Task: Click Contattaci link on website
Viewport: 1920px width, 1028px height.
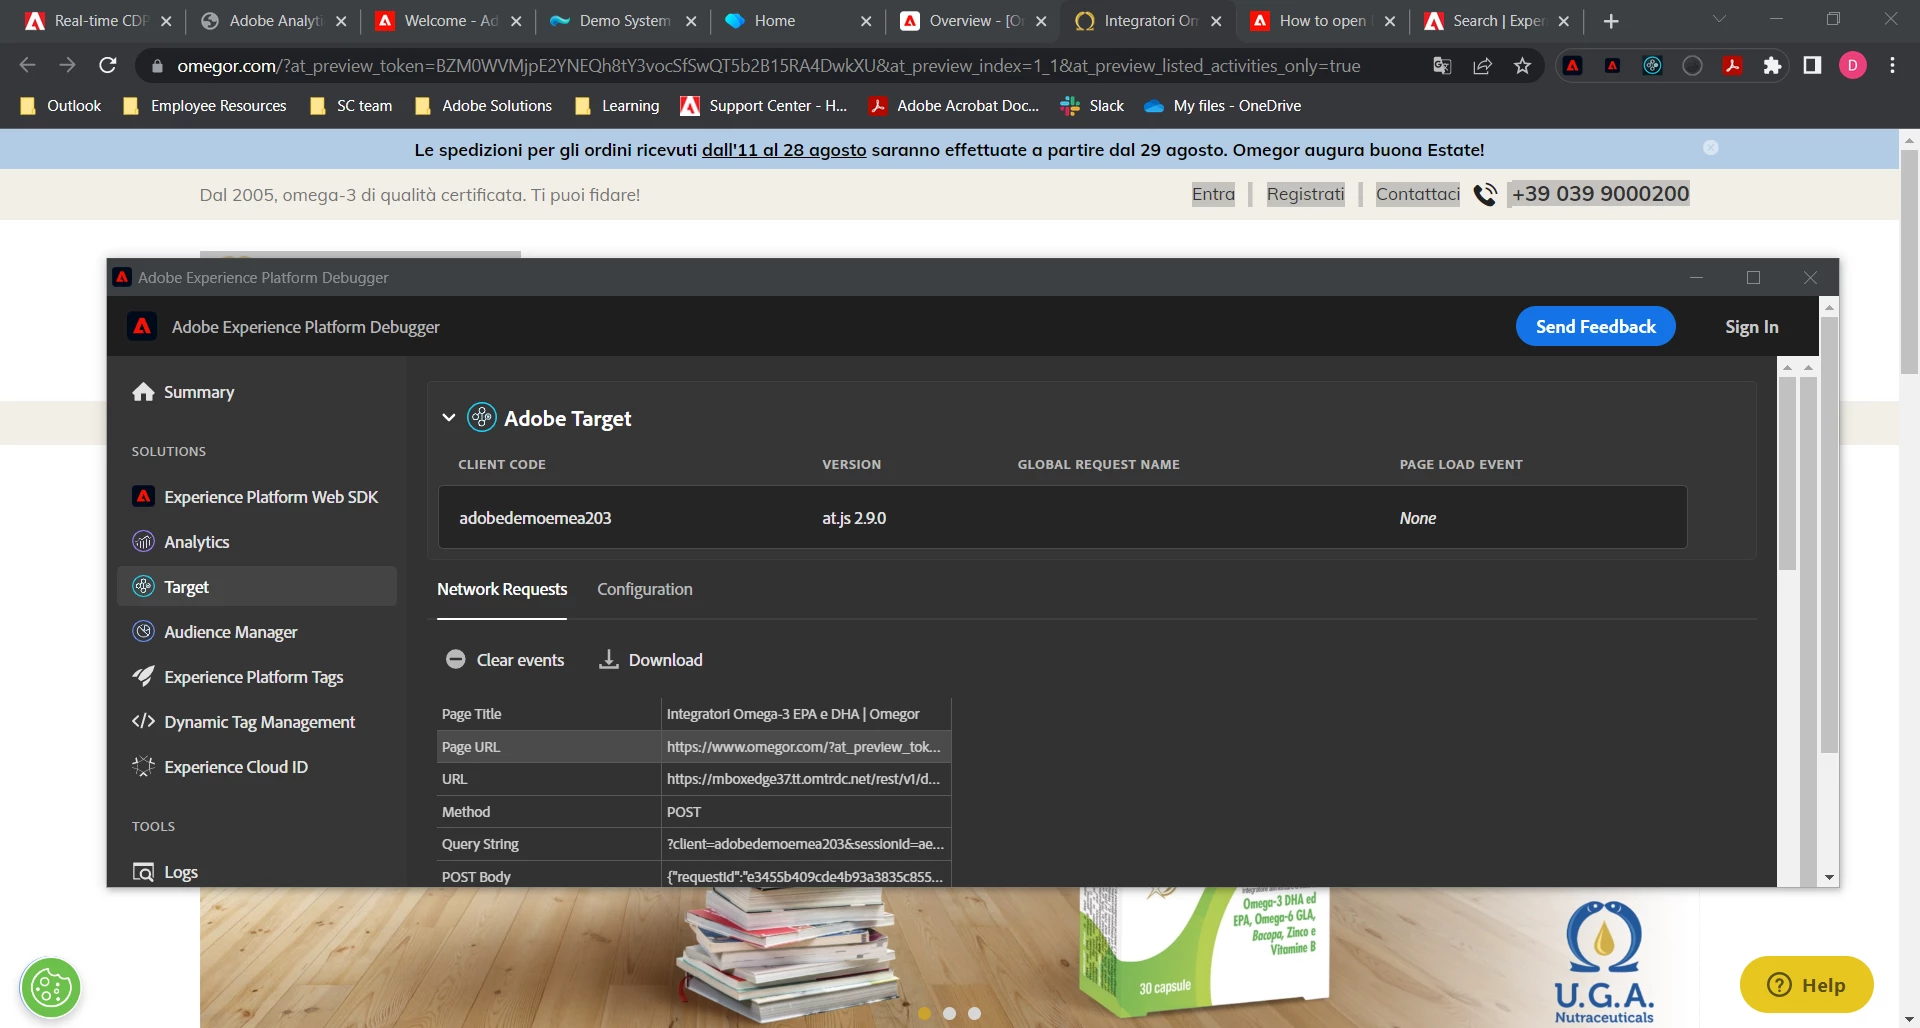Action: tap(1417, 194)
